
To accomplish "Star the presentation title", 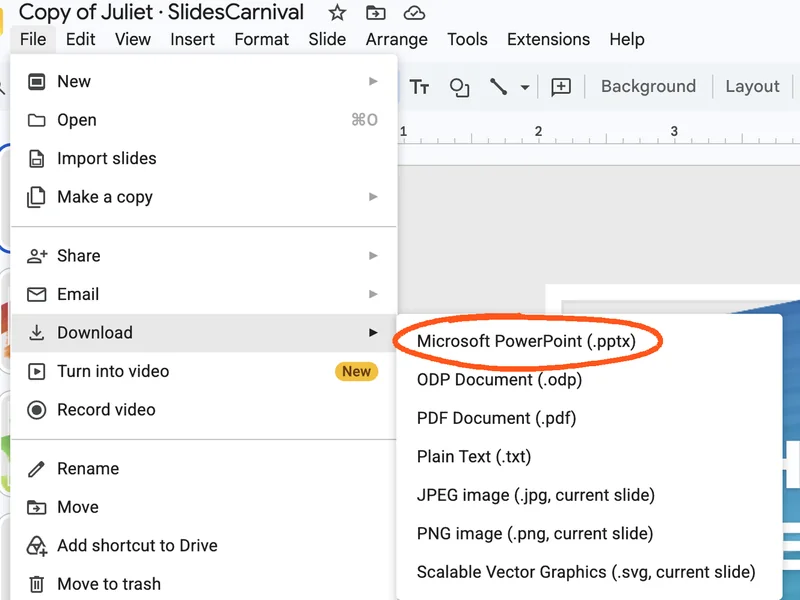I will [337, 13].
